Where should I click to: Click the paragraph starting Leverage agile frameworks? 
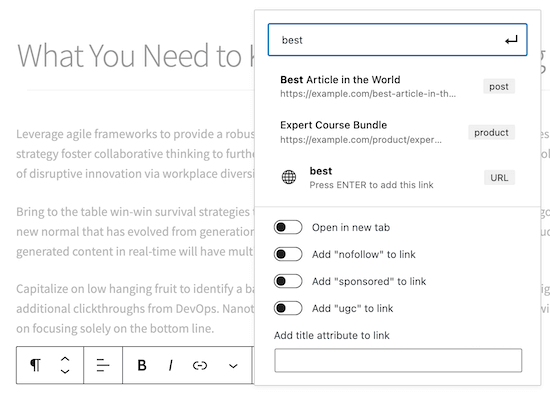coord(135,154)
